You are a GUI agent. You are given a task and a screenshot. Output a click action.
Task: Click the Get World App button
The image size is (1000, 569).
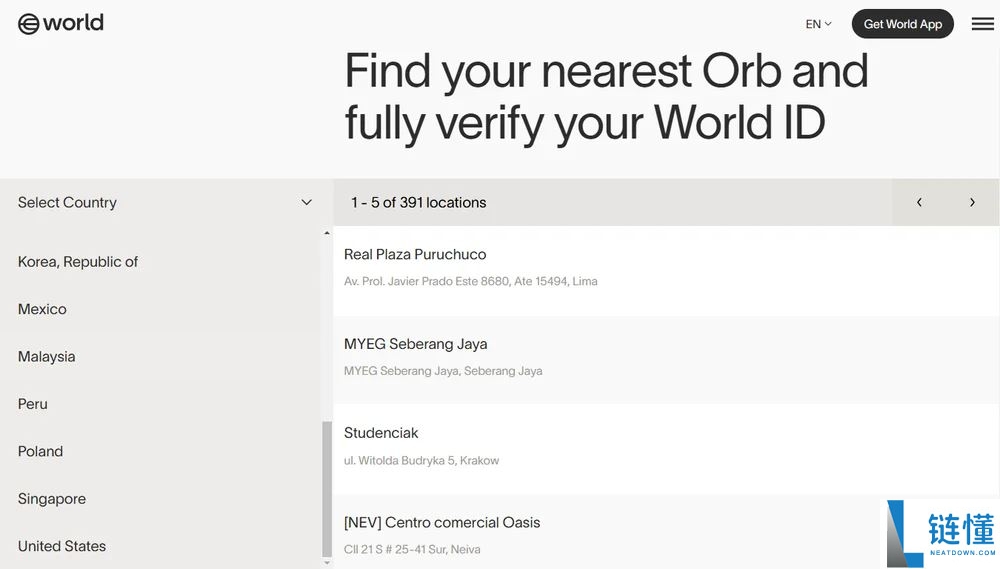pos(902,24)
